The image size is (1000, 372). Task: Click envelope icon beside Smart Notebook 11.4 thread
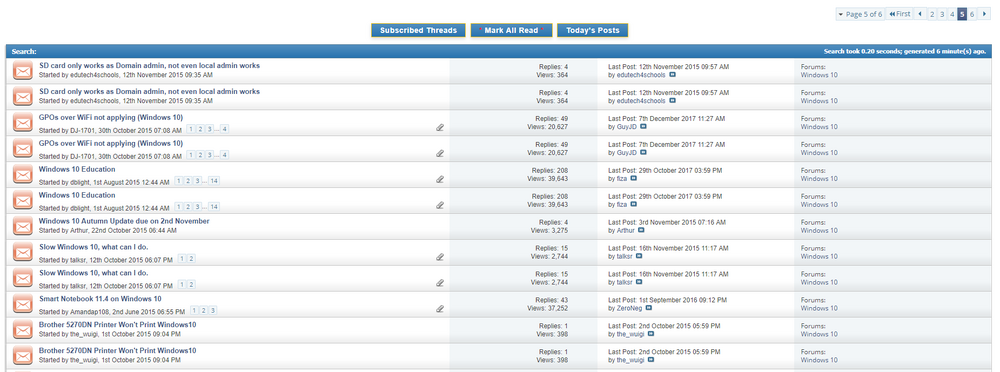pyautogui.click(x=23, y=304)
